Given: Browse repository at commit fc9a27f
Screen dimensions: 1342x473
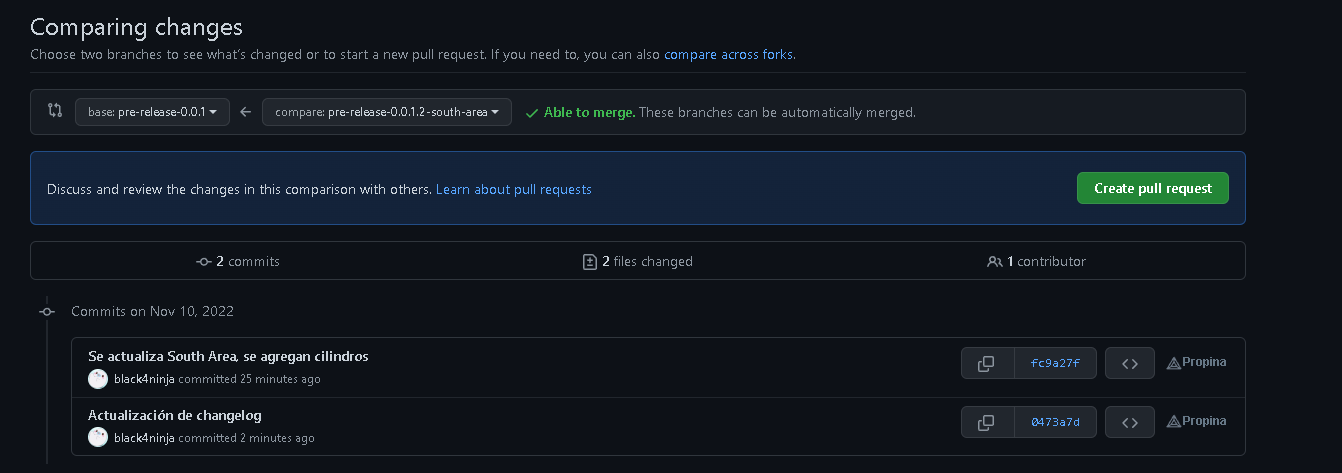Looking at the screenshot, I should [1130, 363].
